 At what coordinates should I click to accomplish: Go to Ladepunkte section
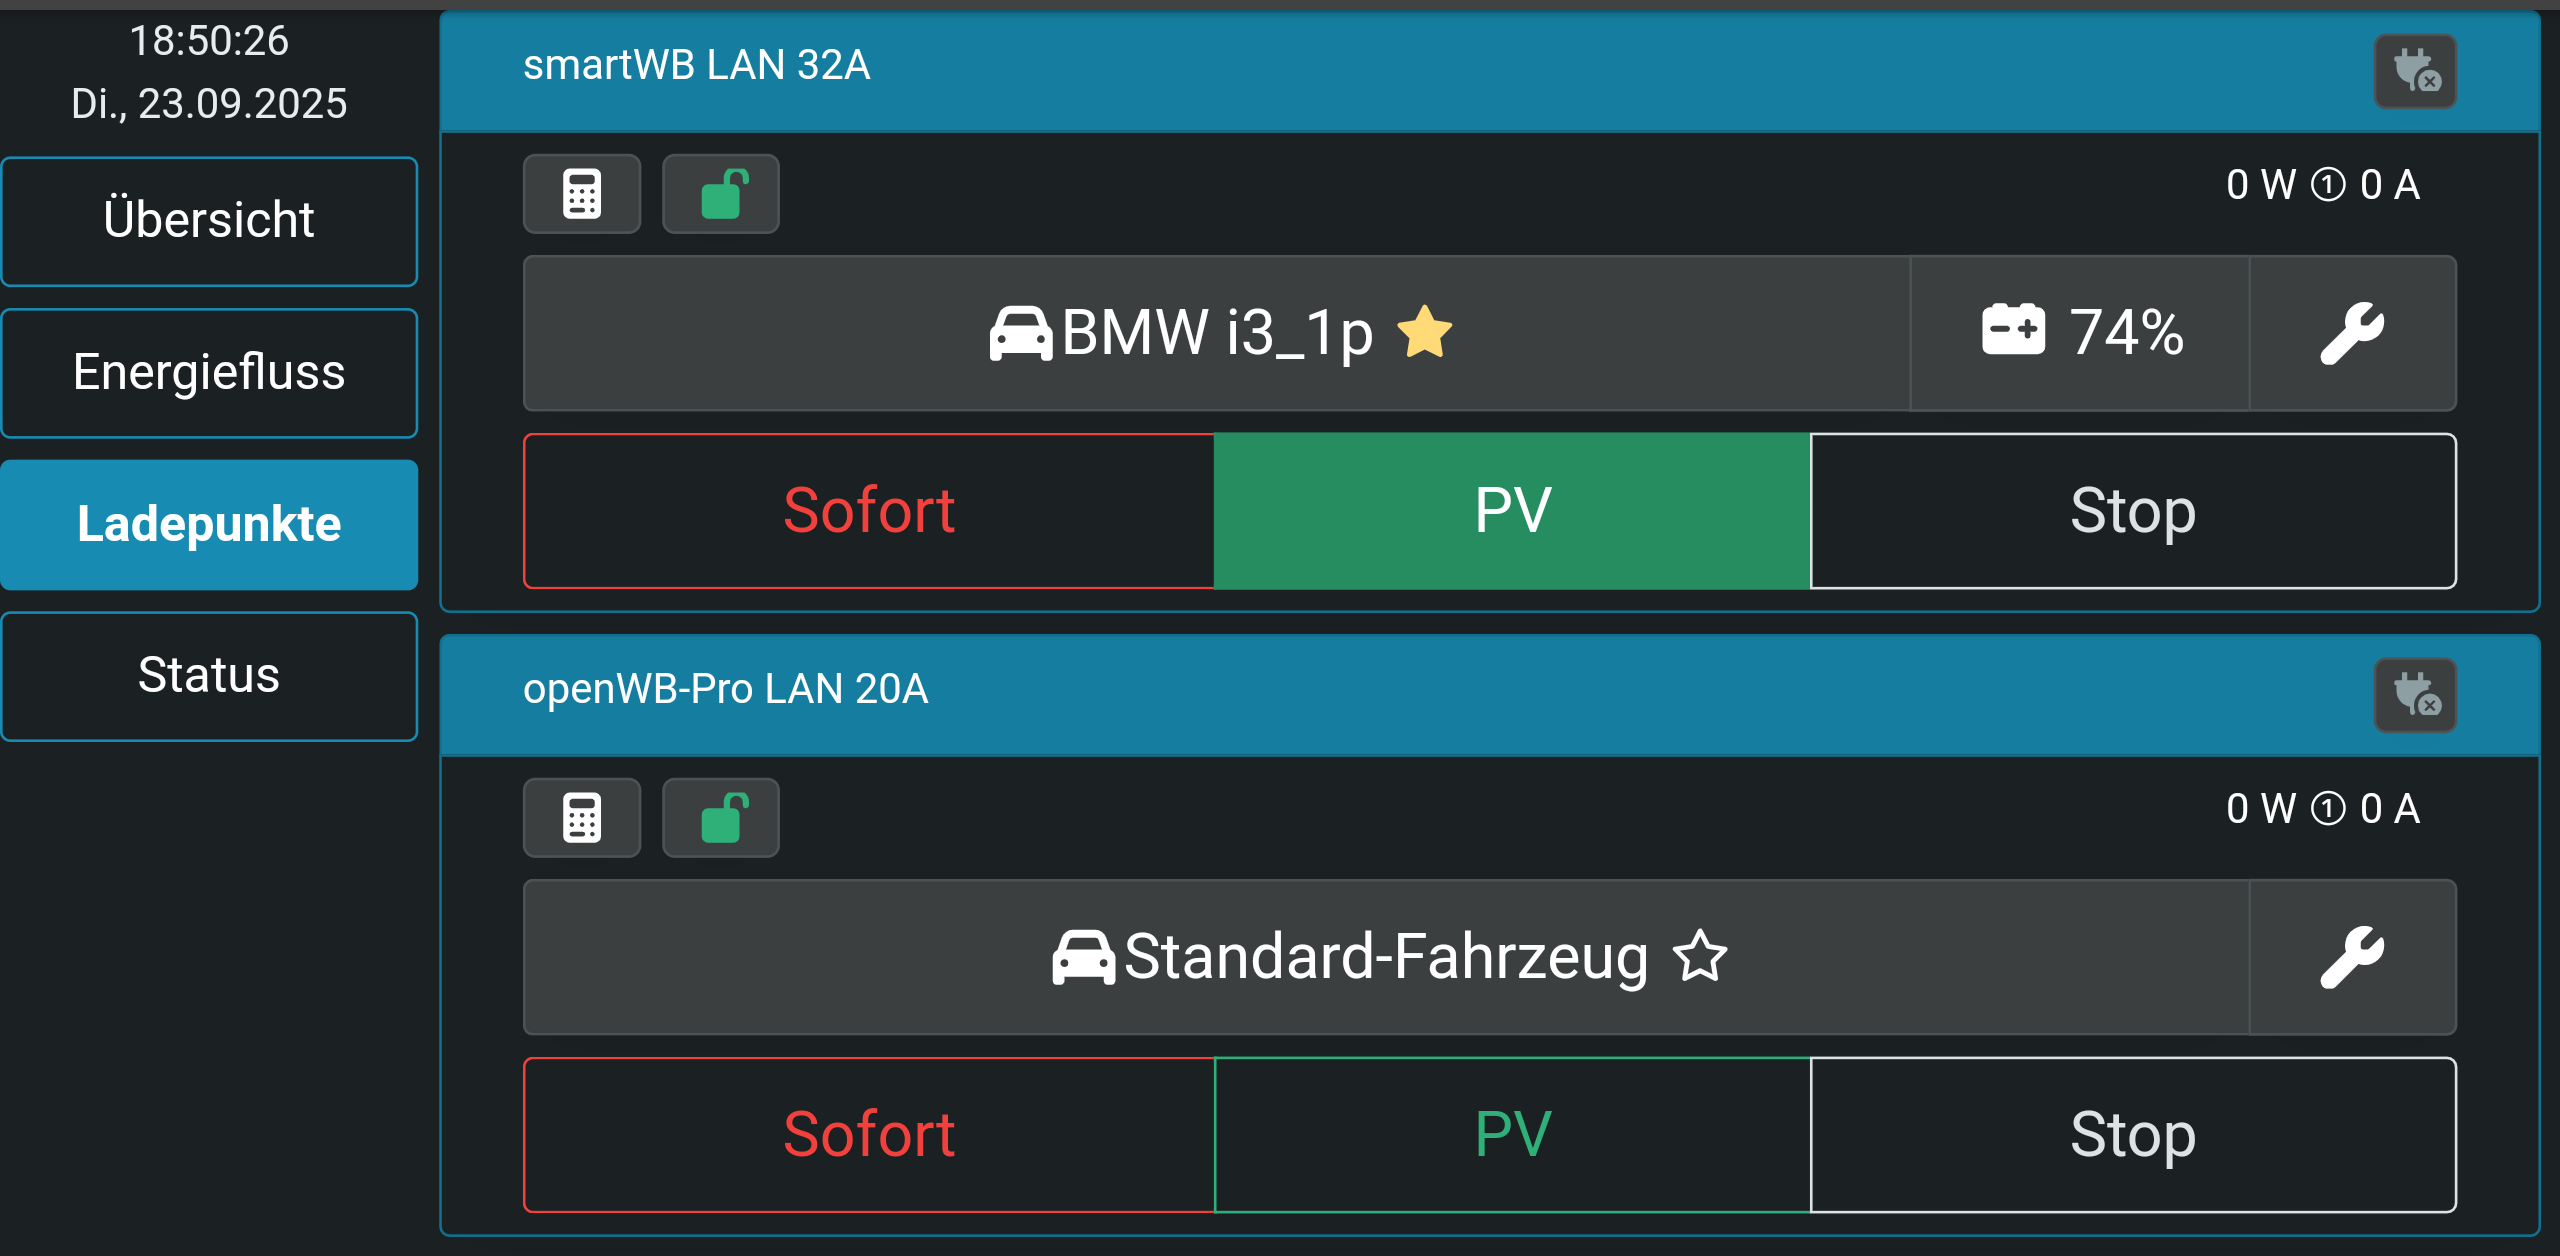click(x=209, y=525)
